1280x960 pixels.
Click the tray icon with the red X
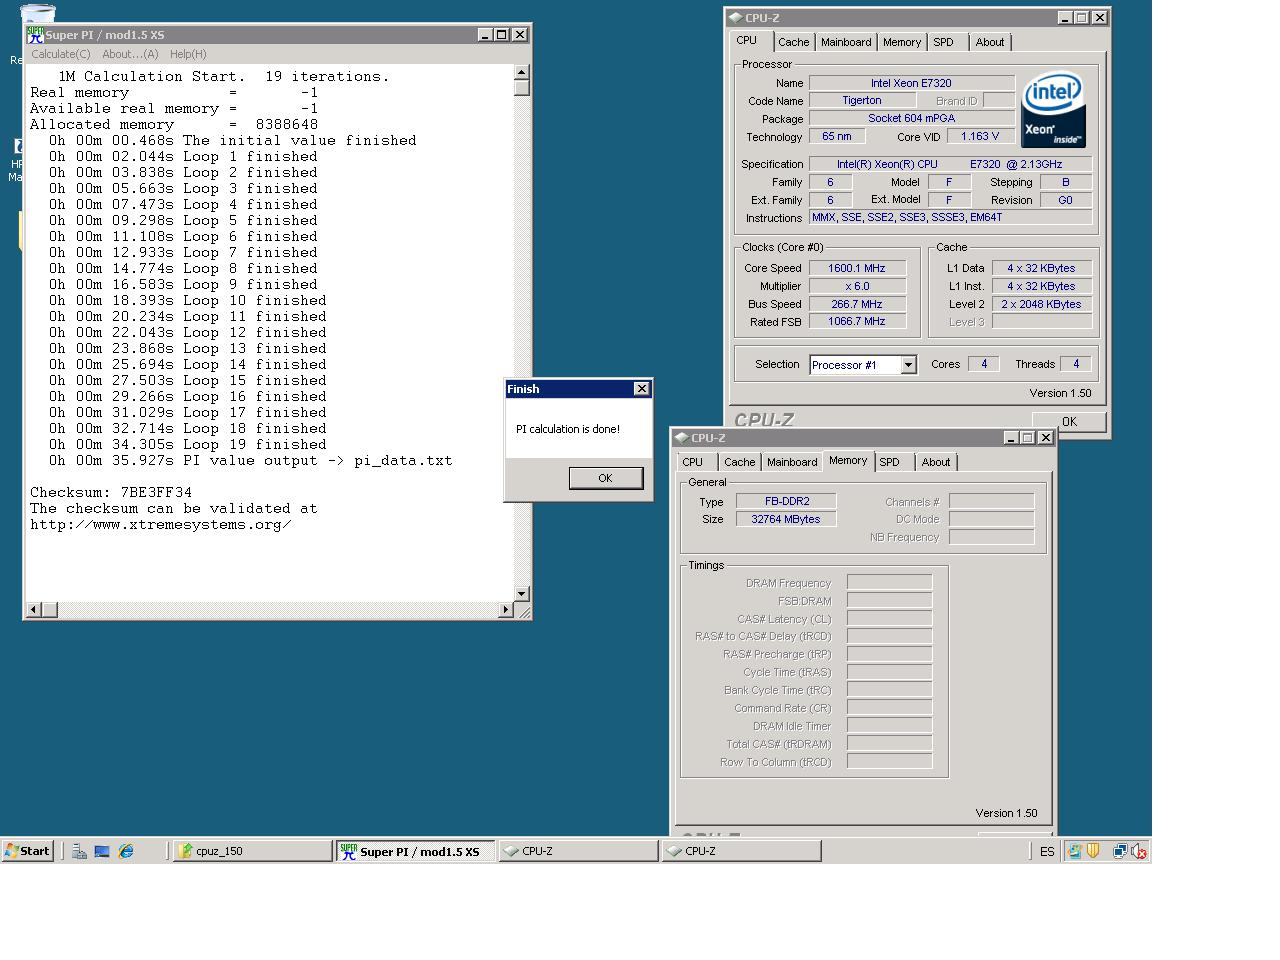[1139, 852]
